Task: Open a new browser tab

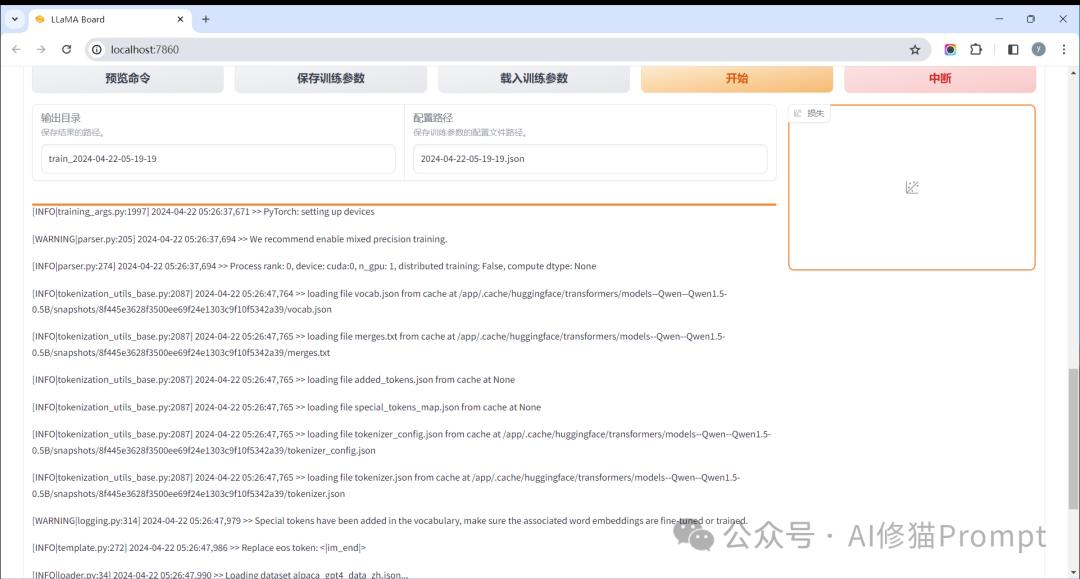Action: point(206,19)
